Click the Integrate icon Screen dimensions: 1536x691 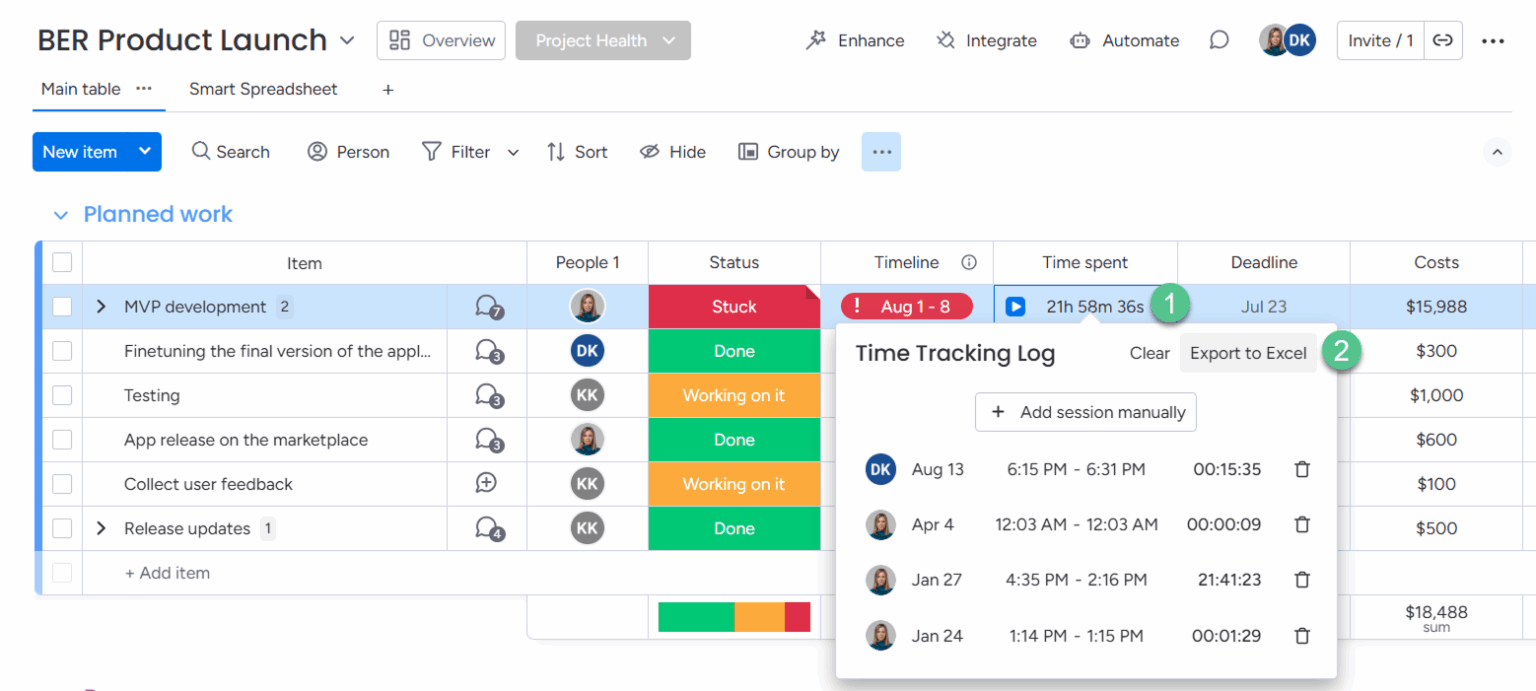[x=986, y=40]
